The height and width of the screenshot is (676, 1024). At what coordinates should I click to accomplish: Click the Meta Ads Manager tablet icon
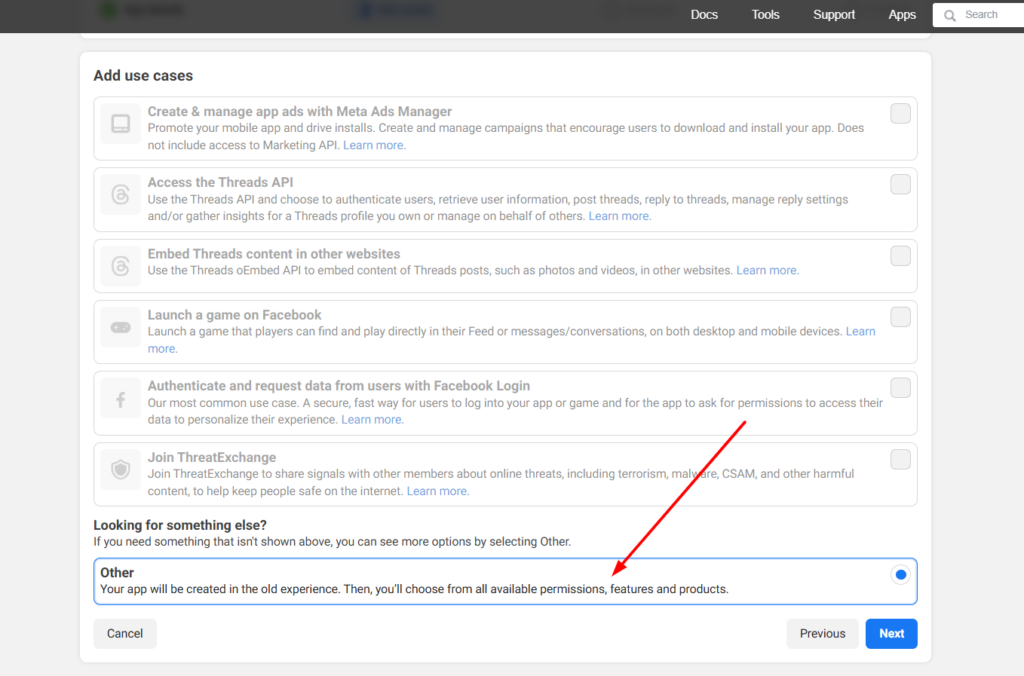pyautogui.click(x=120, y=124)
